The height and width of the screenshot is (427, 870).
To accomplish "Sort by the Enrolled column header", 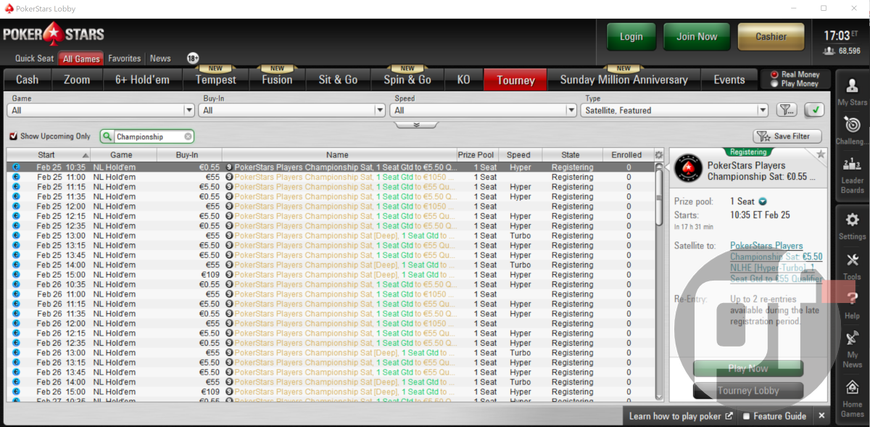I will coord(628,155).
